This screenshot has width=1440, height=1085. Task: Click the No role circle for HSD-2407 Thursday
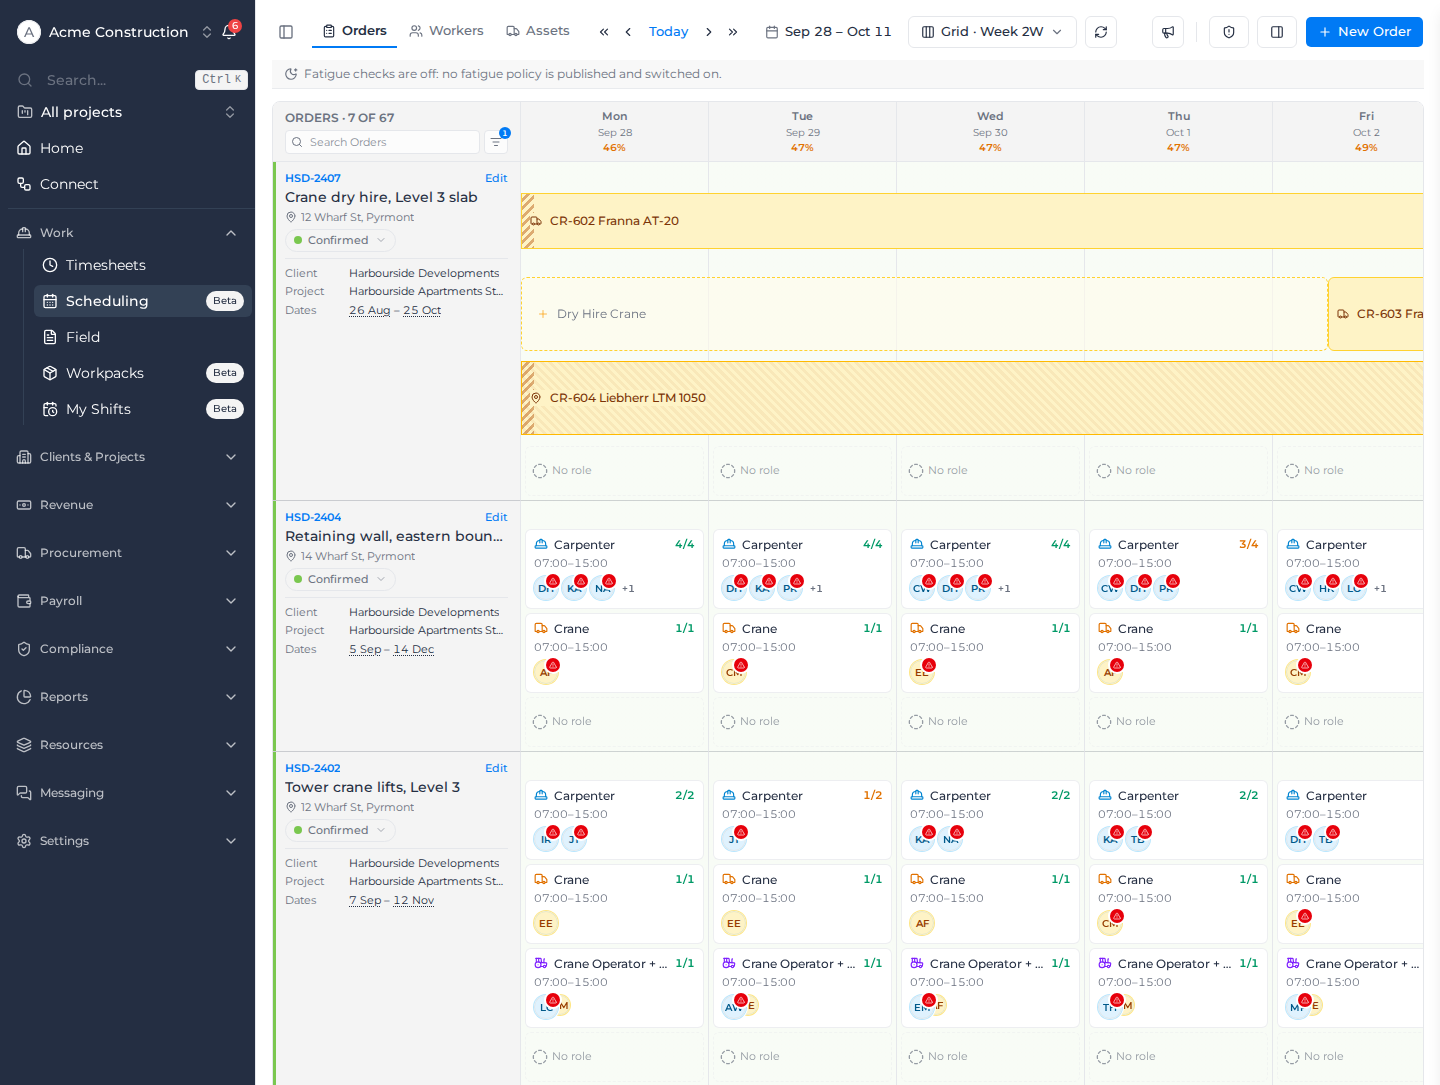point(1104,471)
